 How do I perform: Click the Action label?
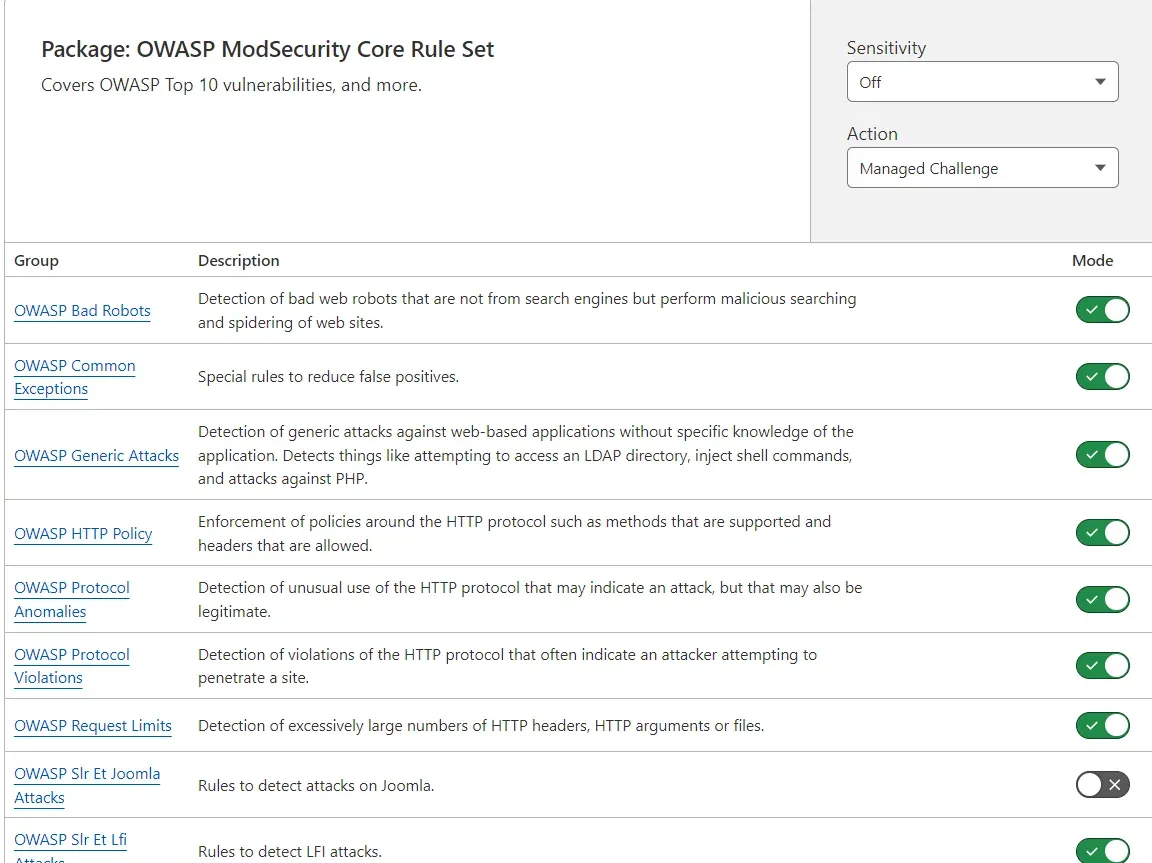coord(872,134)
